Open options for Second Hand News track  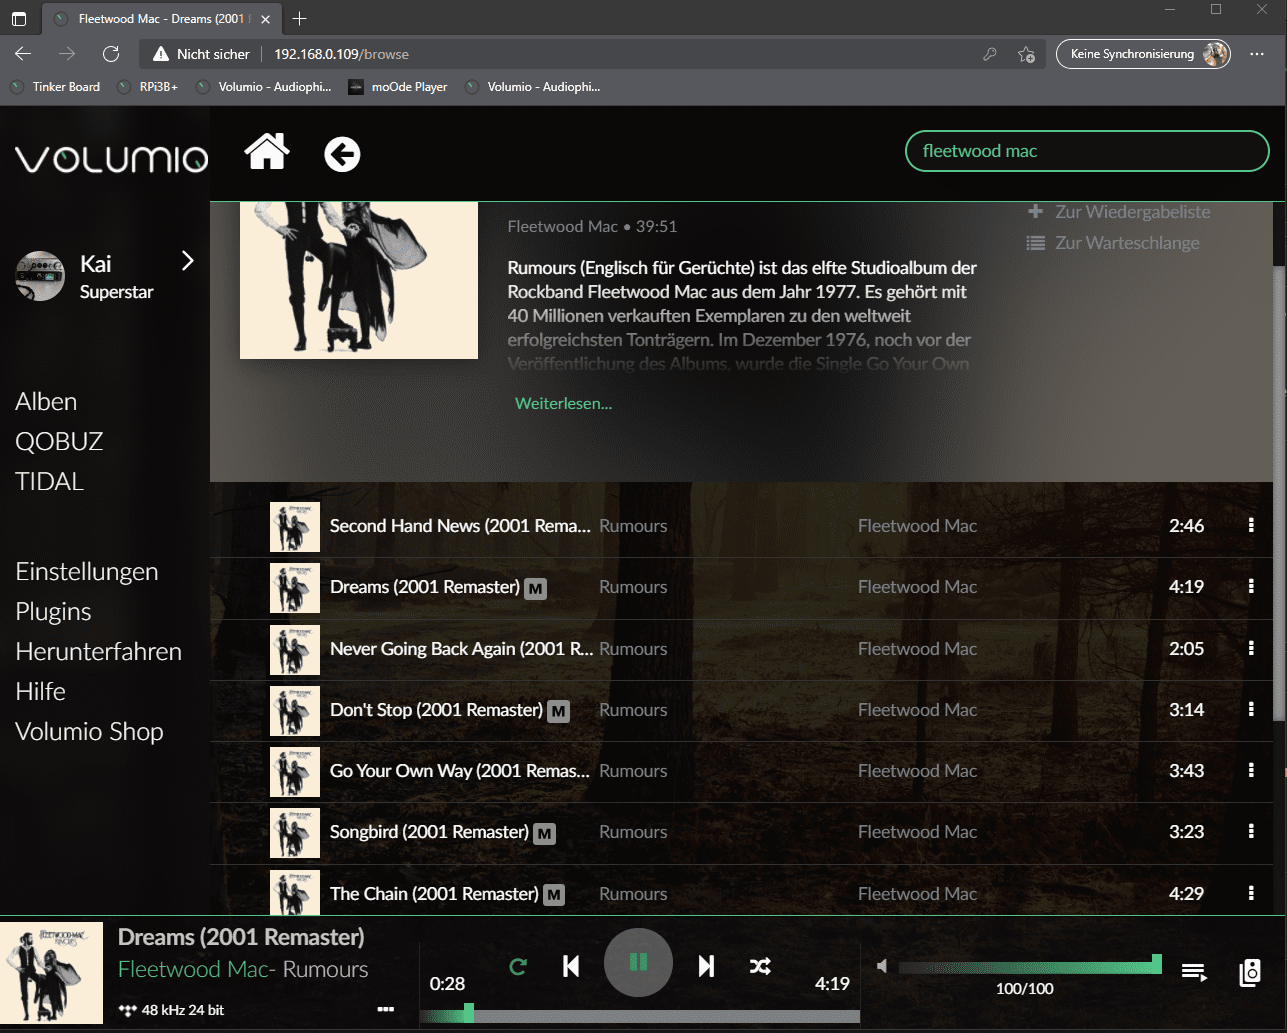[x=1251, y=526]
